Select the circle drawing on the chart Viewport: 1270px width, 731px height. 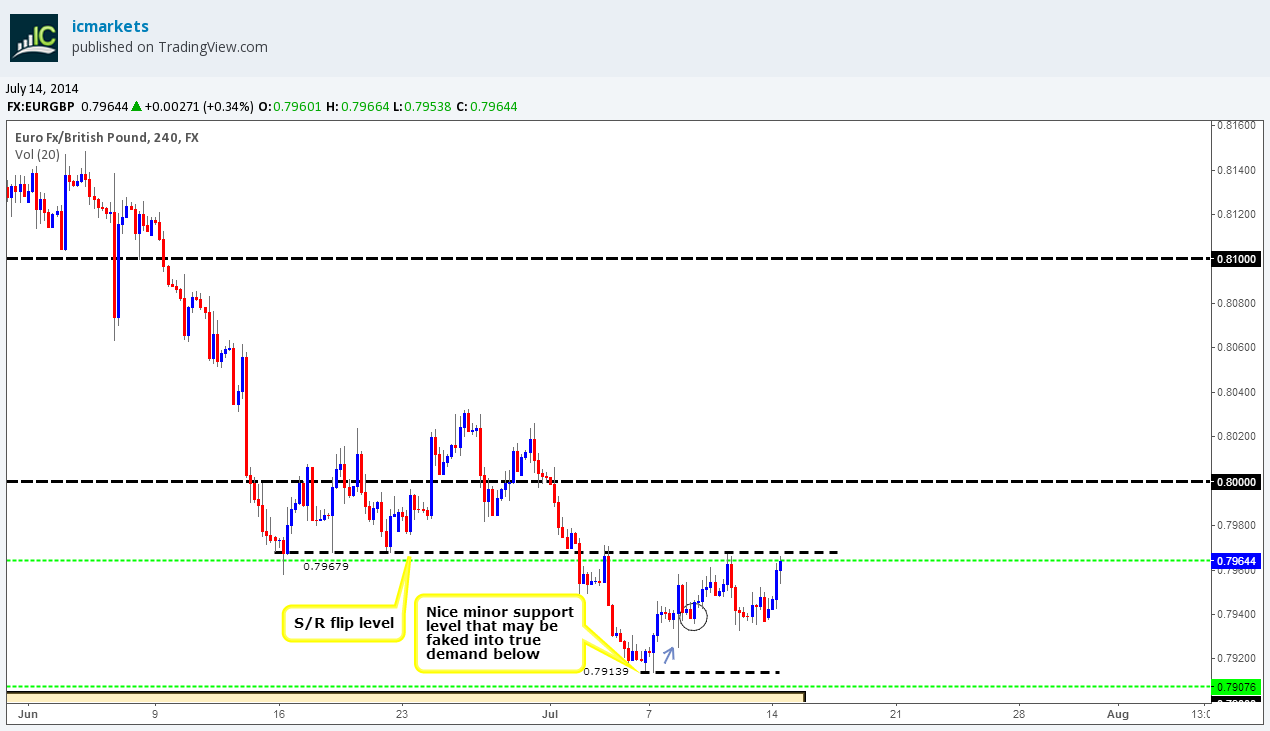[693, 615]
